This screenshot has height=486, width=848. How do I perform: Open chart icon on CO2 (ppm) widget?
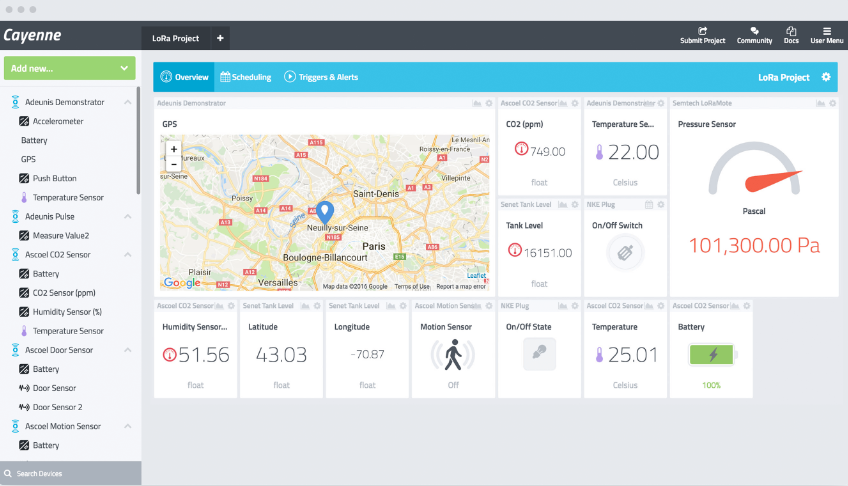click(x=563, y=103)
